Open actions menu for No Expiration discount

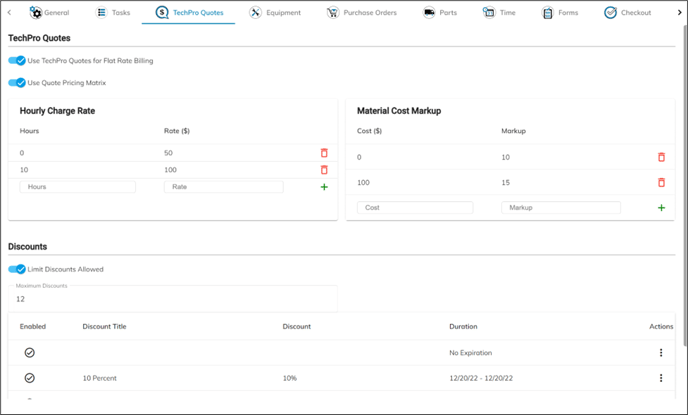(x=661, y=353)
